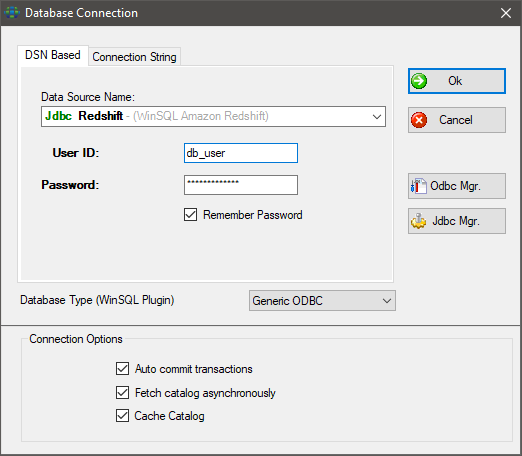
Task: Toggle the Cache Catalog checkbox
Action: click(122, 416)
